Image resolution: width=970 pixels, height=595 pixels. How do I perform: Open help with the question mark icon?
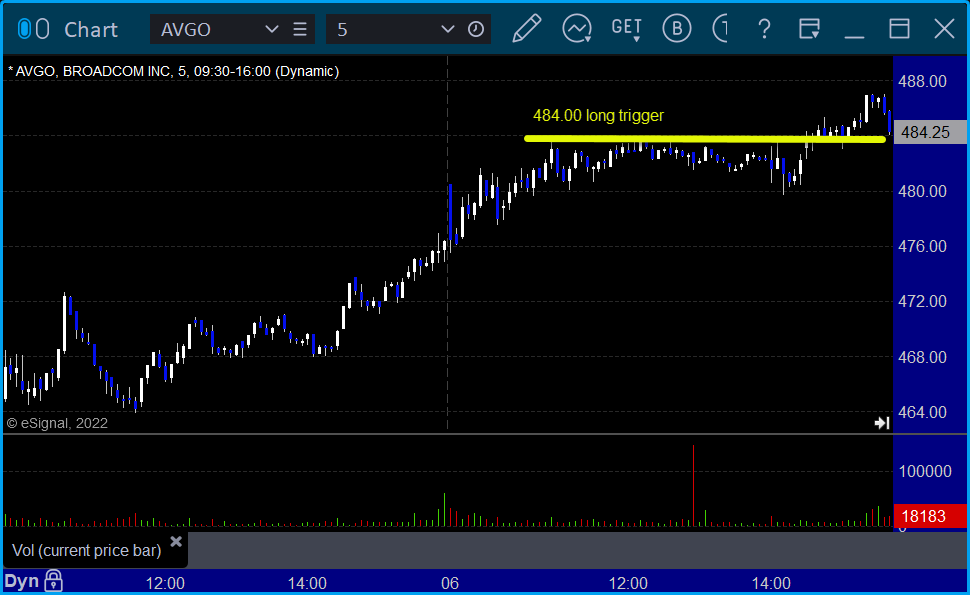tap(765, 29)
